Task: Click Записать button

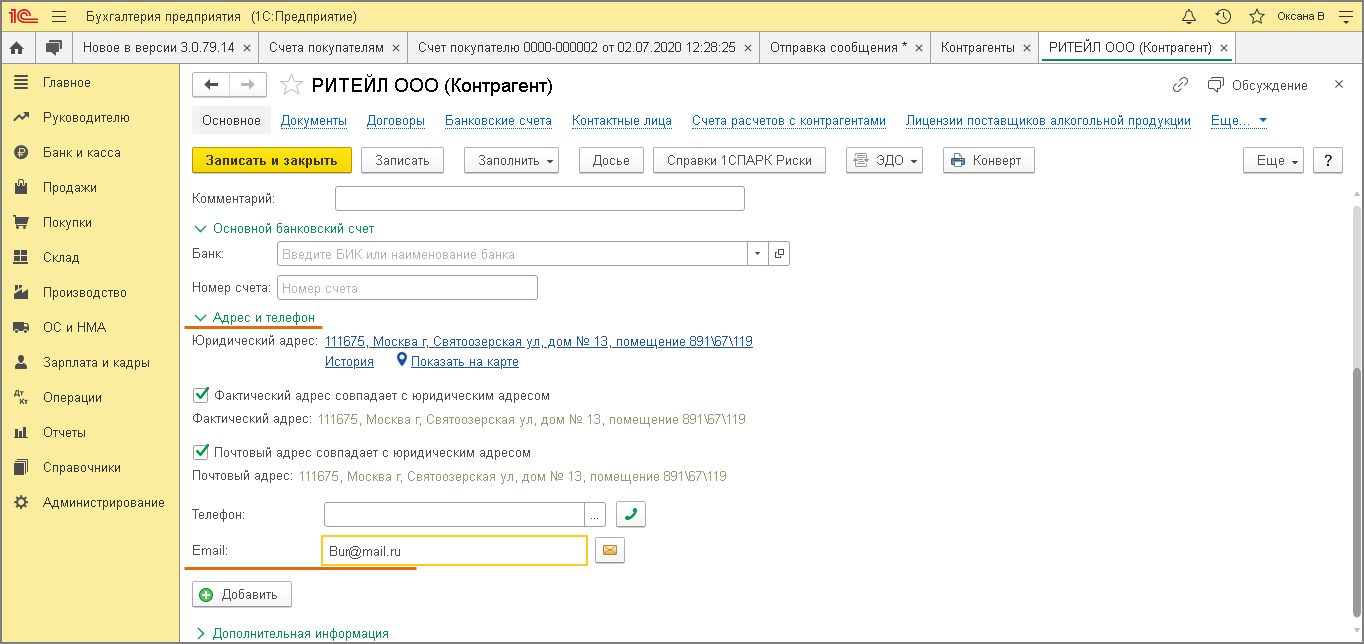Action: tap(402, 160)
